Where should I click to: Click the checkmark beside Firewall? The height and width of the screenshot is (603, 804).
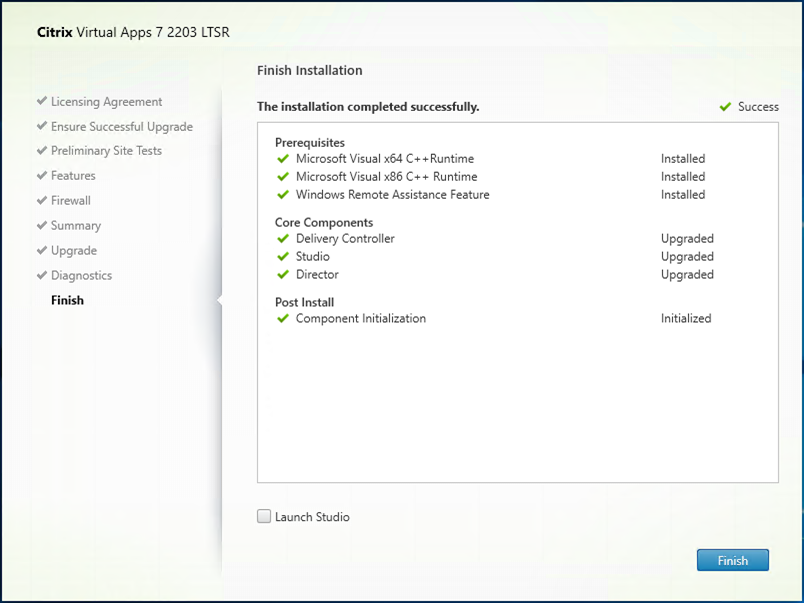[42, 200]
